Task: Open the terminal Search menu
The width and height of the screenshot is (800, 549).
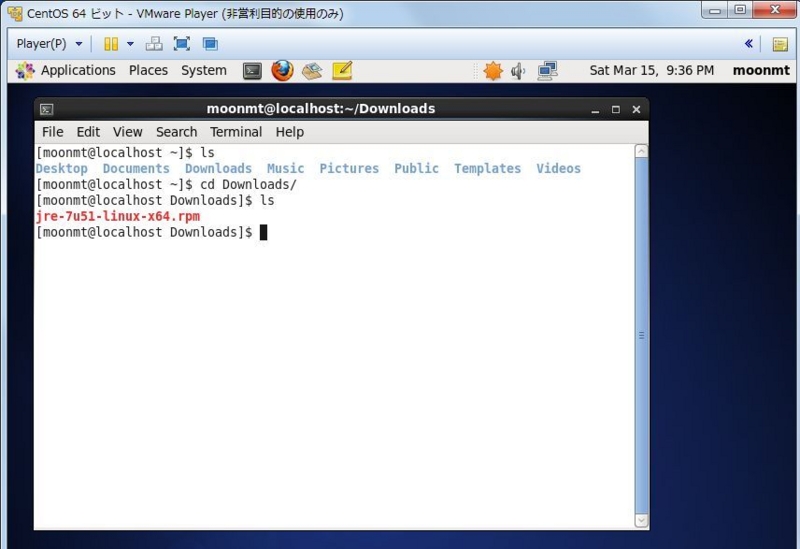Action: (x=177, y=132)
